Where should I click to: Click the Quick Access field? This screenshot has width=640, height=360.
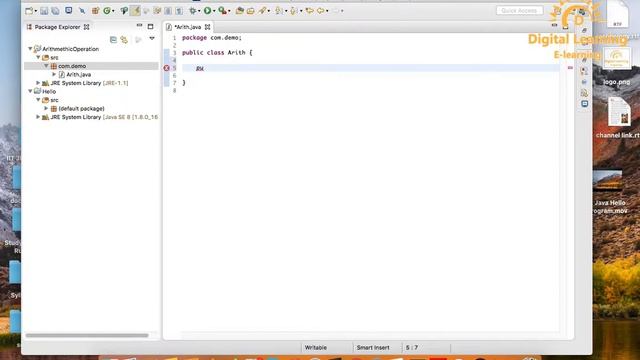click(x=519, y=11)
